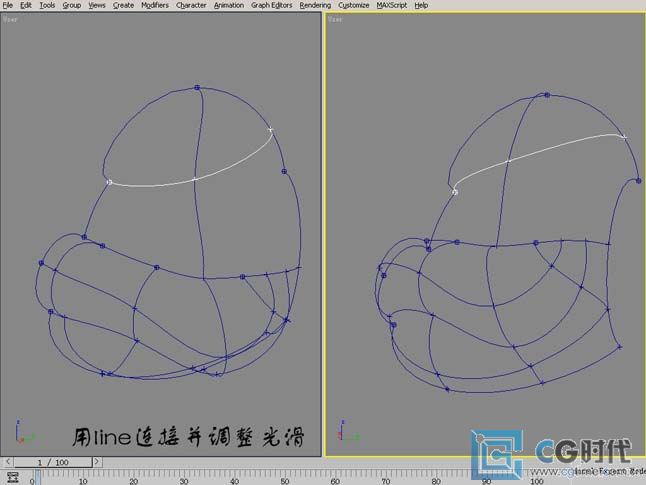Click frame 10 on the trackbar
The image size is (646, 485).
[x=83, y=480]
